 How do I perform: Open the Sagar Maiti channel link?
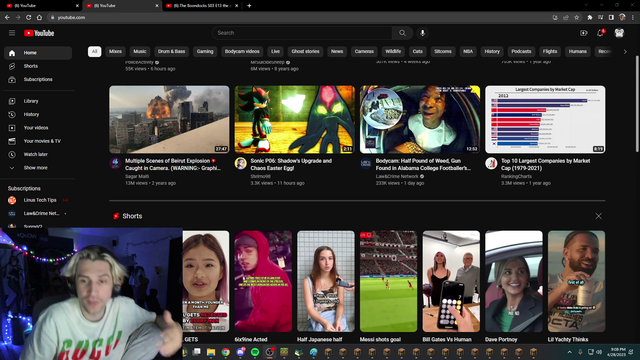[x=137, y=176]
